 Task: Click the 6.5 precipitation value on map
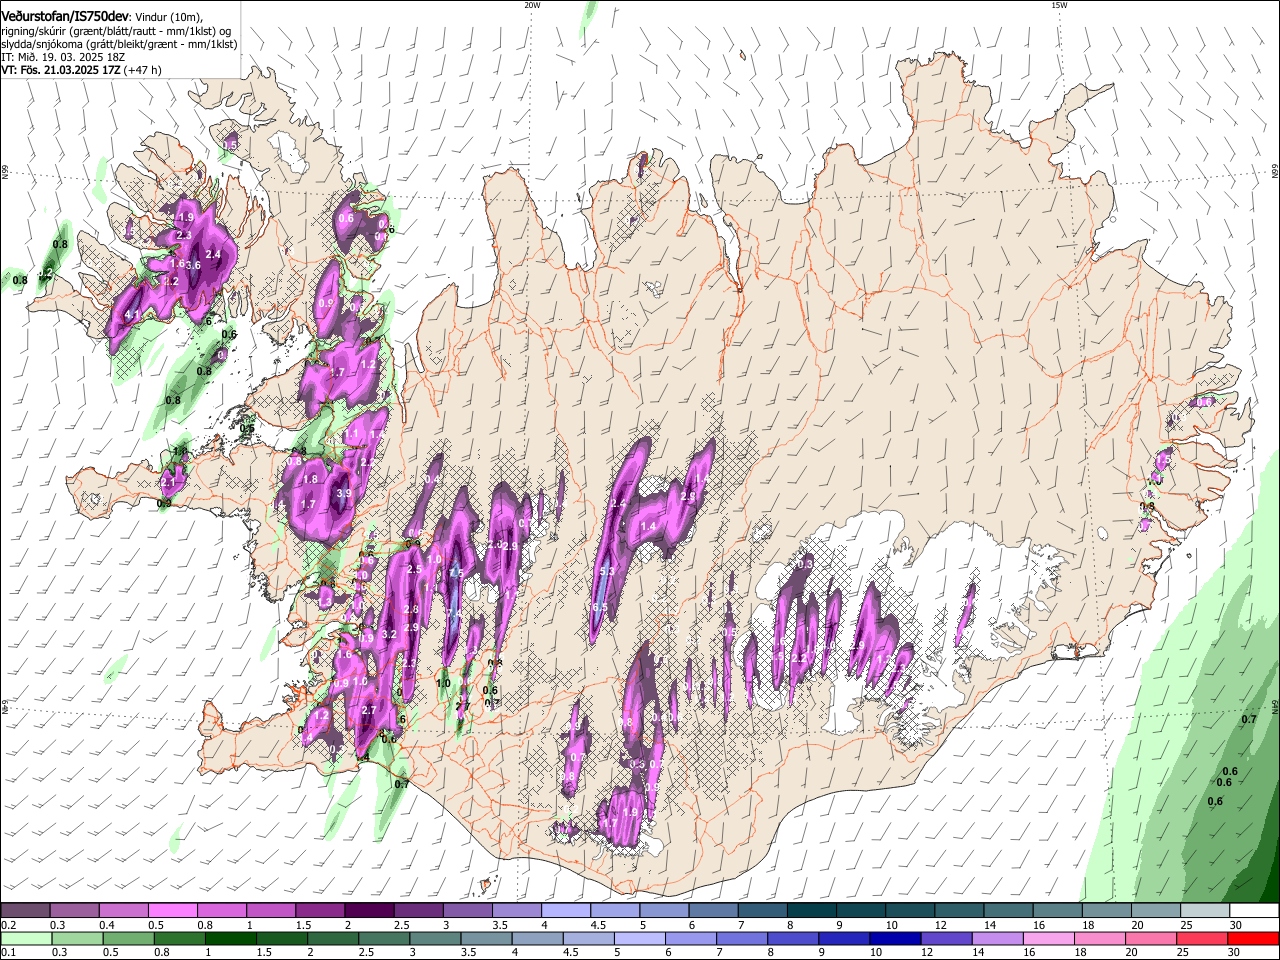(x=600, y=607)
